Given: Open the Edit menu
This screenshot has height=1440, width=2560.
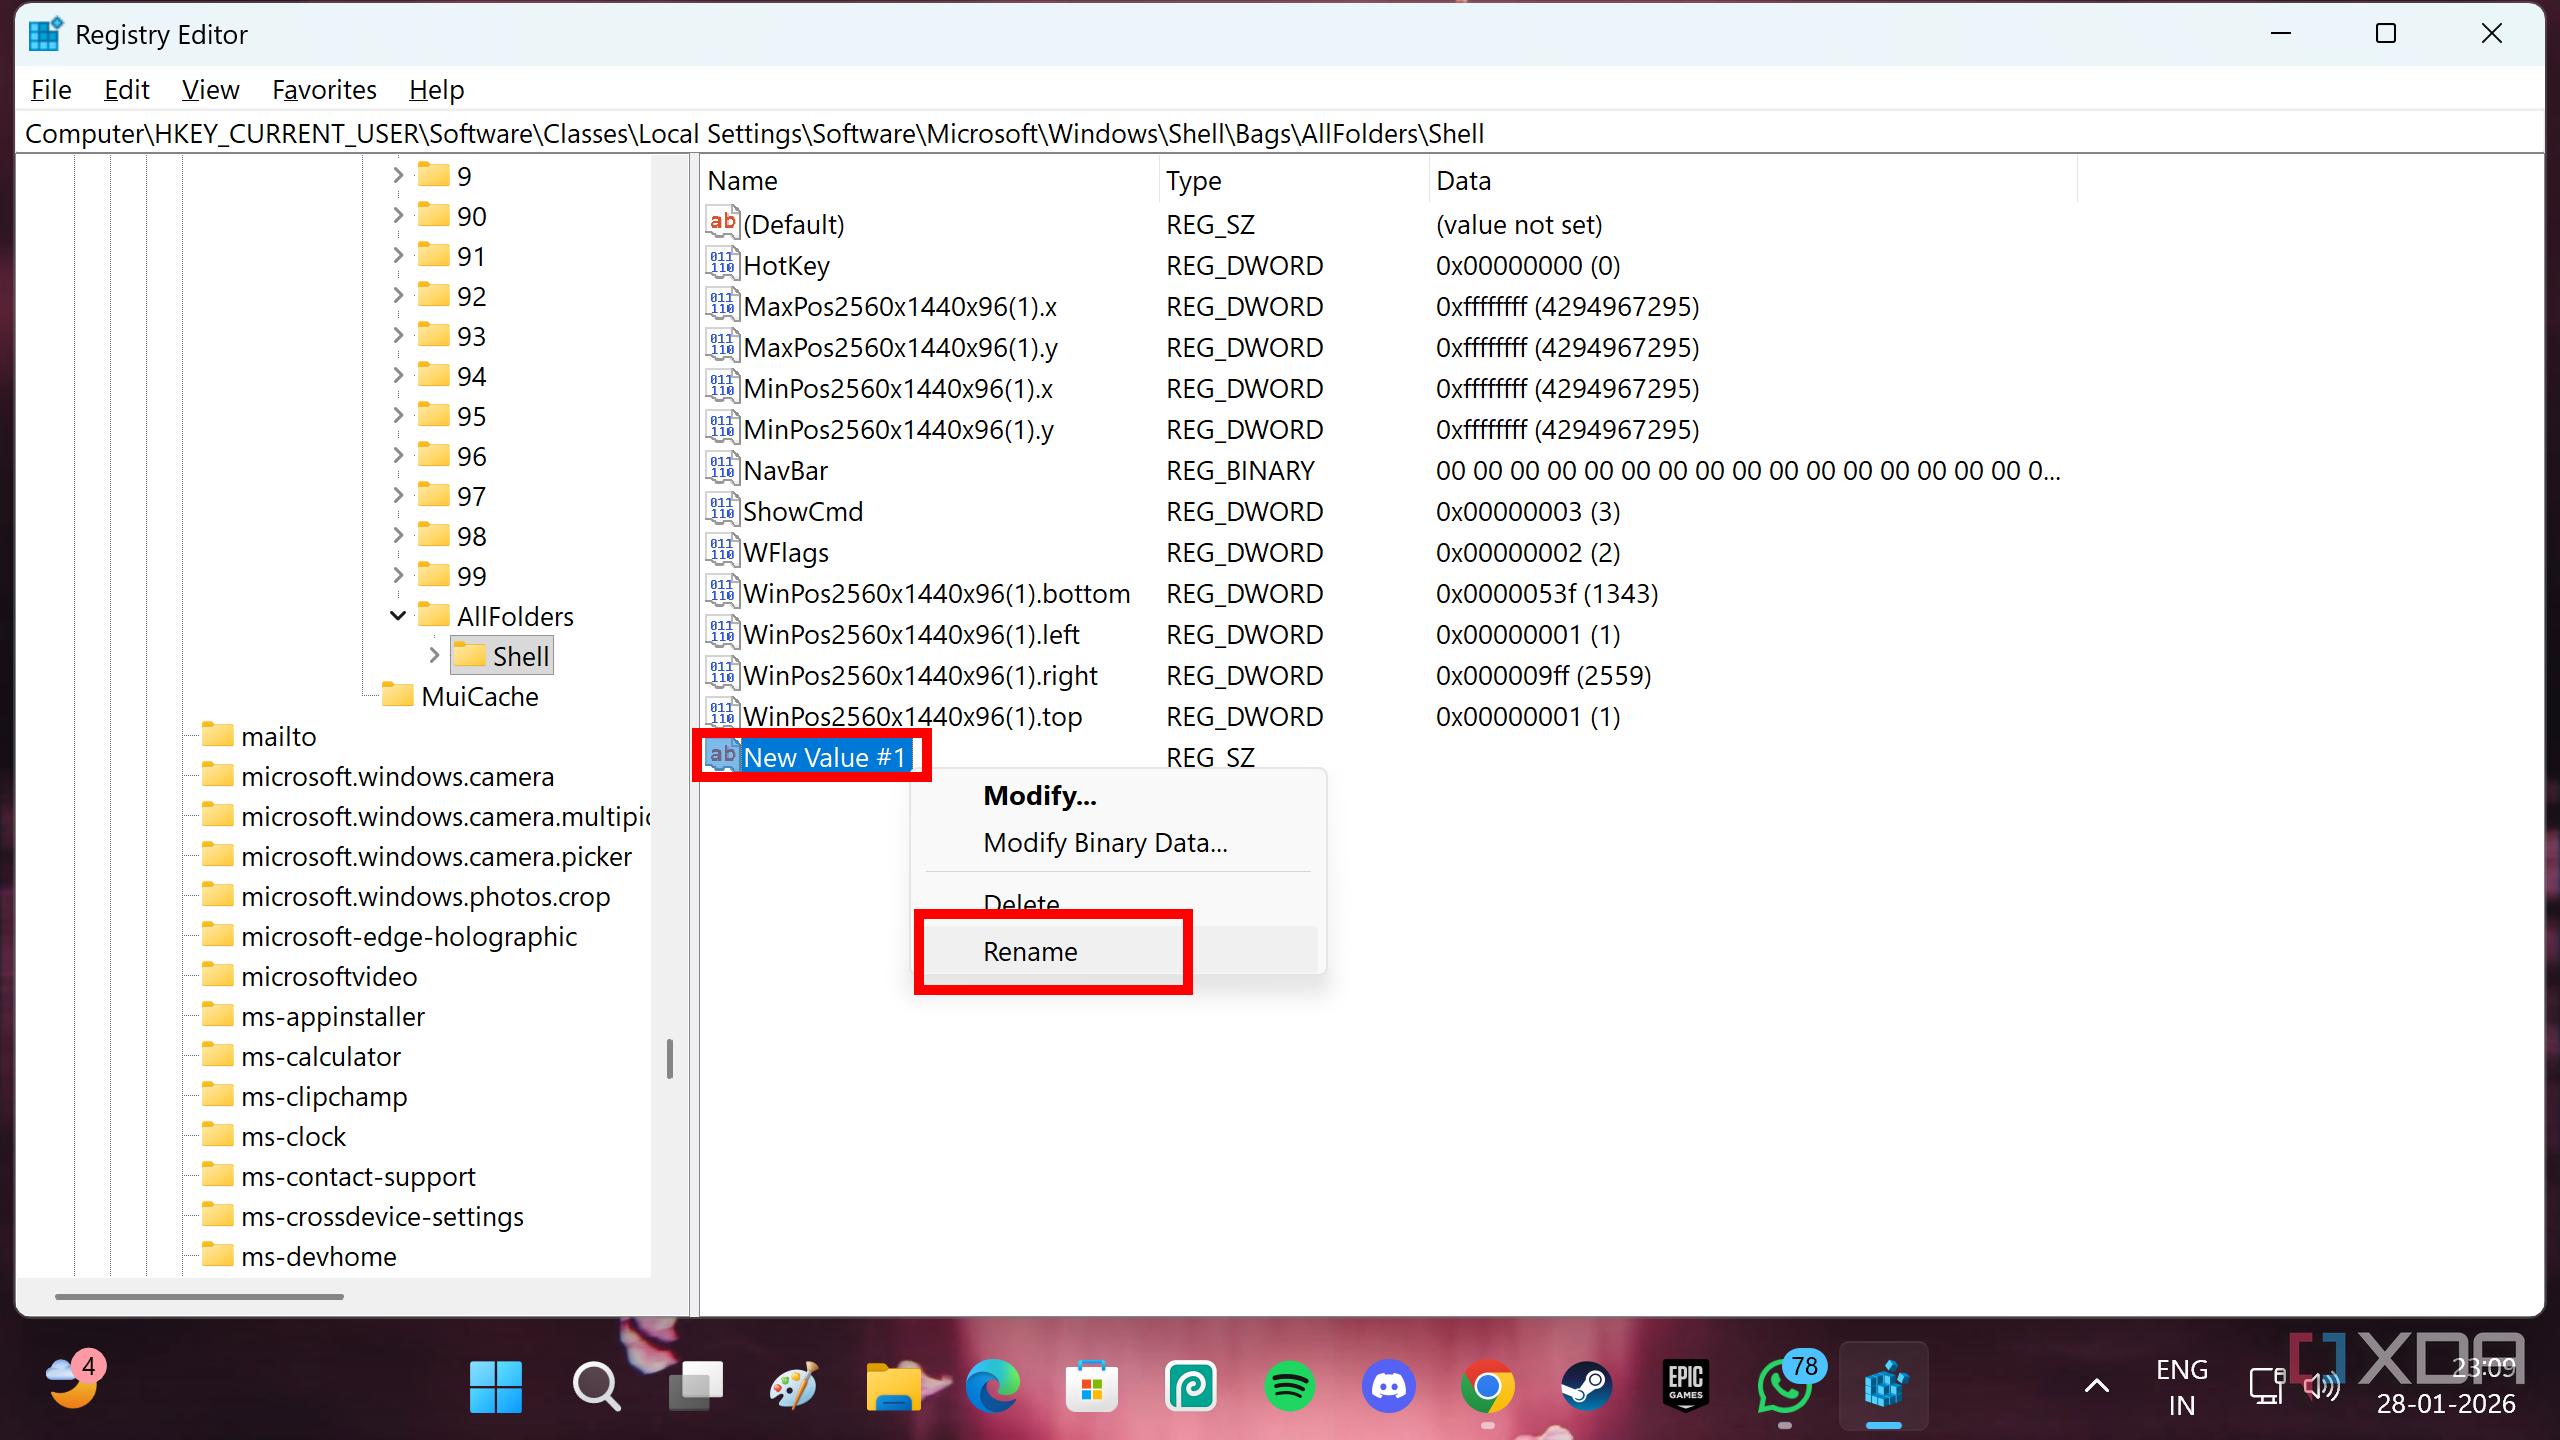Looking at the screenshot, I should pyautogui.click(x=127, y=90).
